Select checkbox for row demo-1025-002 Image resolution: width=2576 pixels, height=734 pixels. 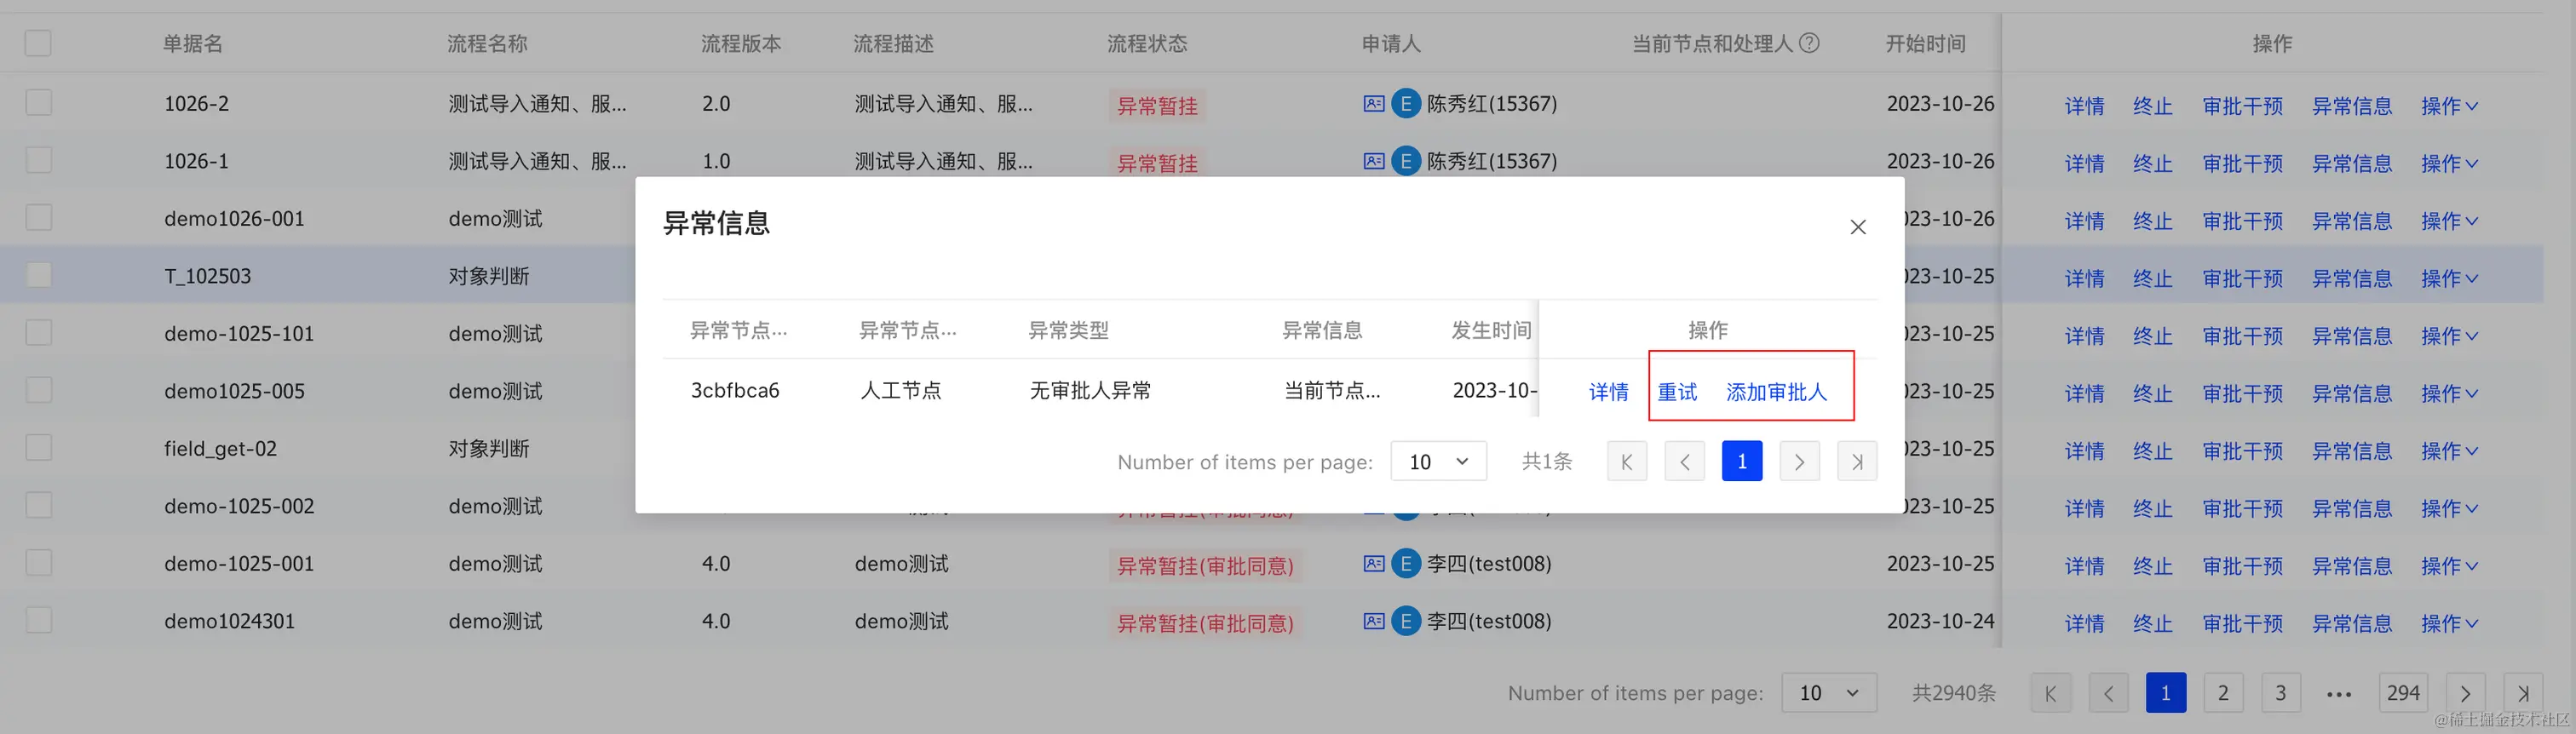[x=38, y=505]
